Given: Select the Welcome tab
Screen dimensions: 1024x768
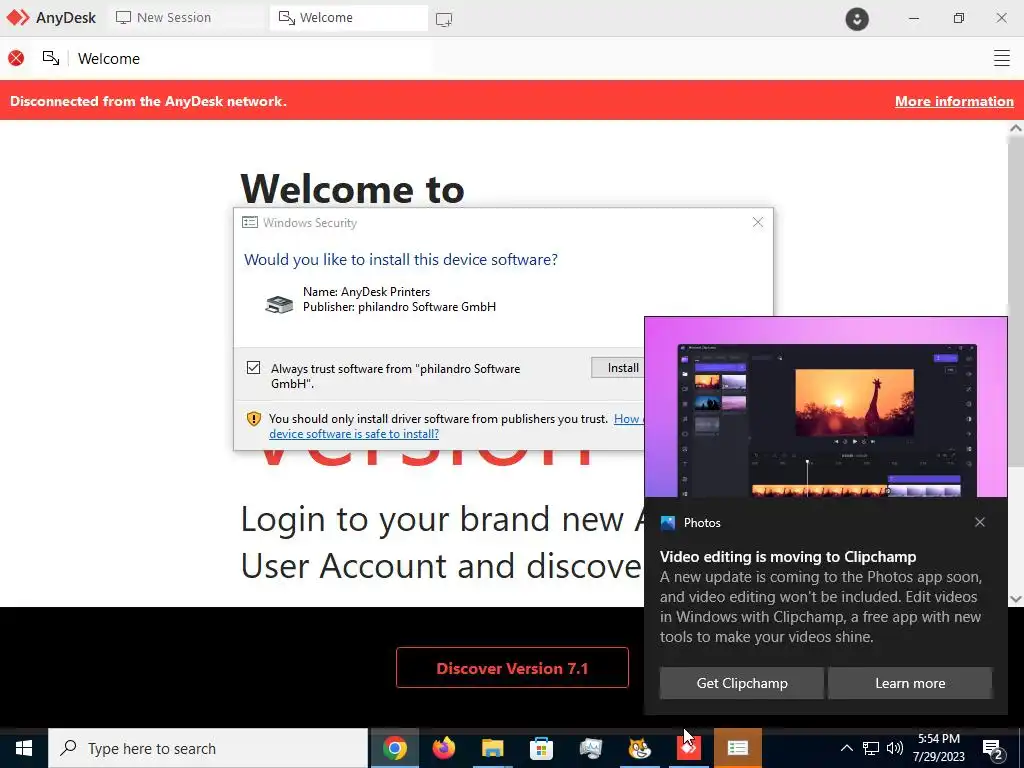Looking at the screenshot, I should click(x=349, y=18).
